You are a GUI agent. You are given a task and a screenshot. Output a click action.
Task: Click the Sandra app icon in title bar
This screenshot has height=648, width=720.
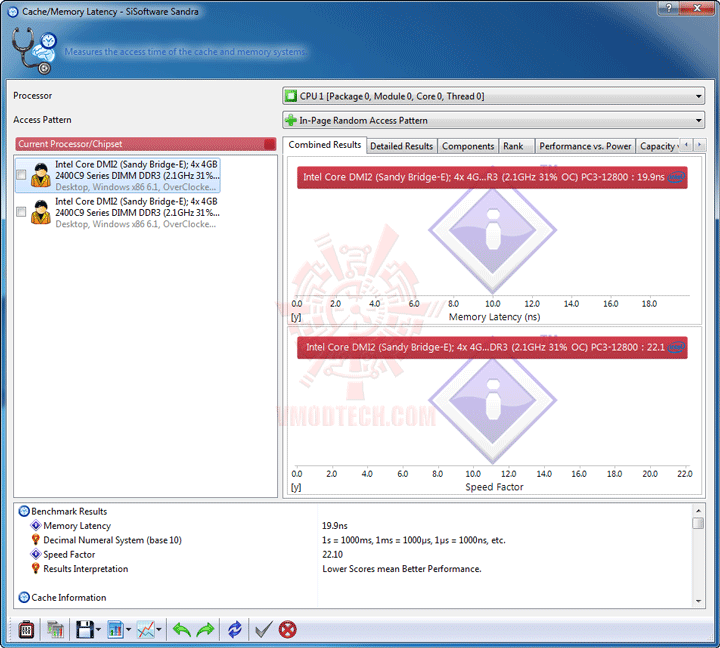[x=13, y=11]
